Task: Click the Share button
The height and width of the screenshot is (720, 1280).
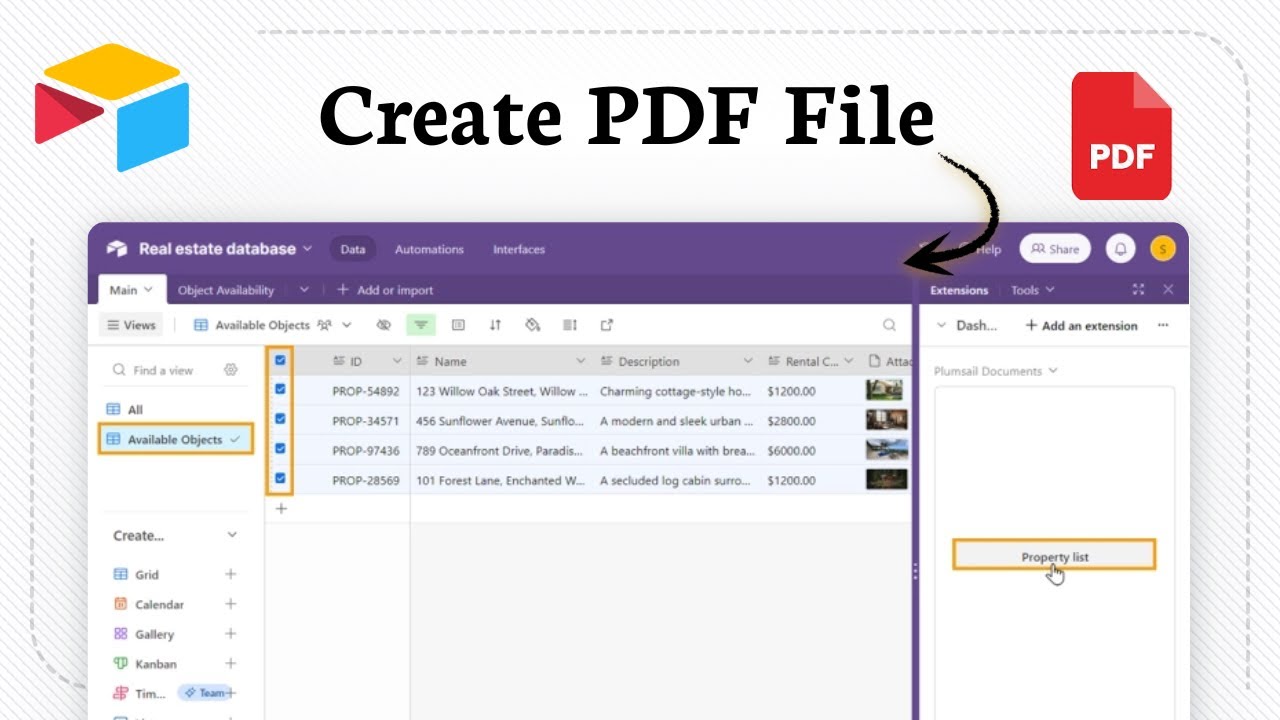Action: pyautogui.click(x=1055, y=249)
